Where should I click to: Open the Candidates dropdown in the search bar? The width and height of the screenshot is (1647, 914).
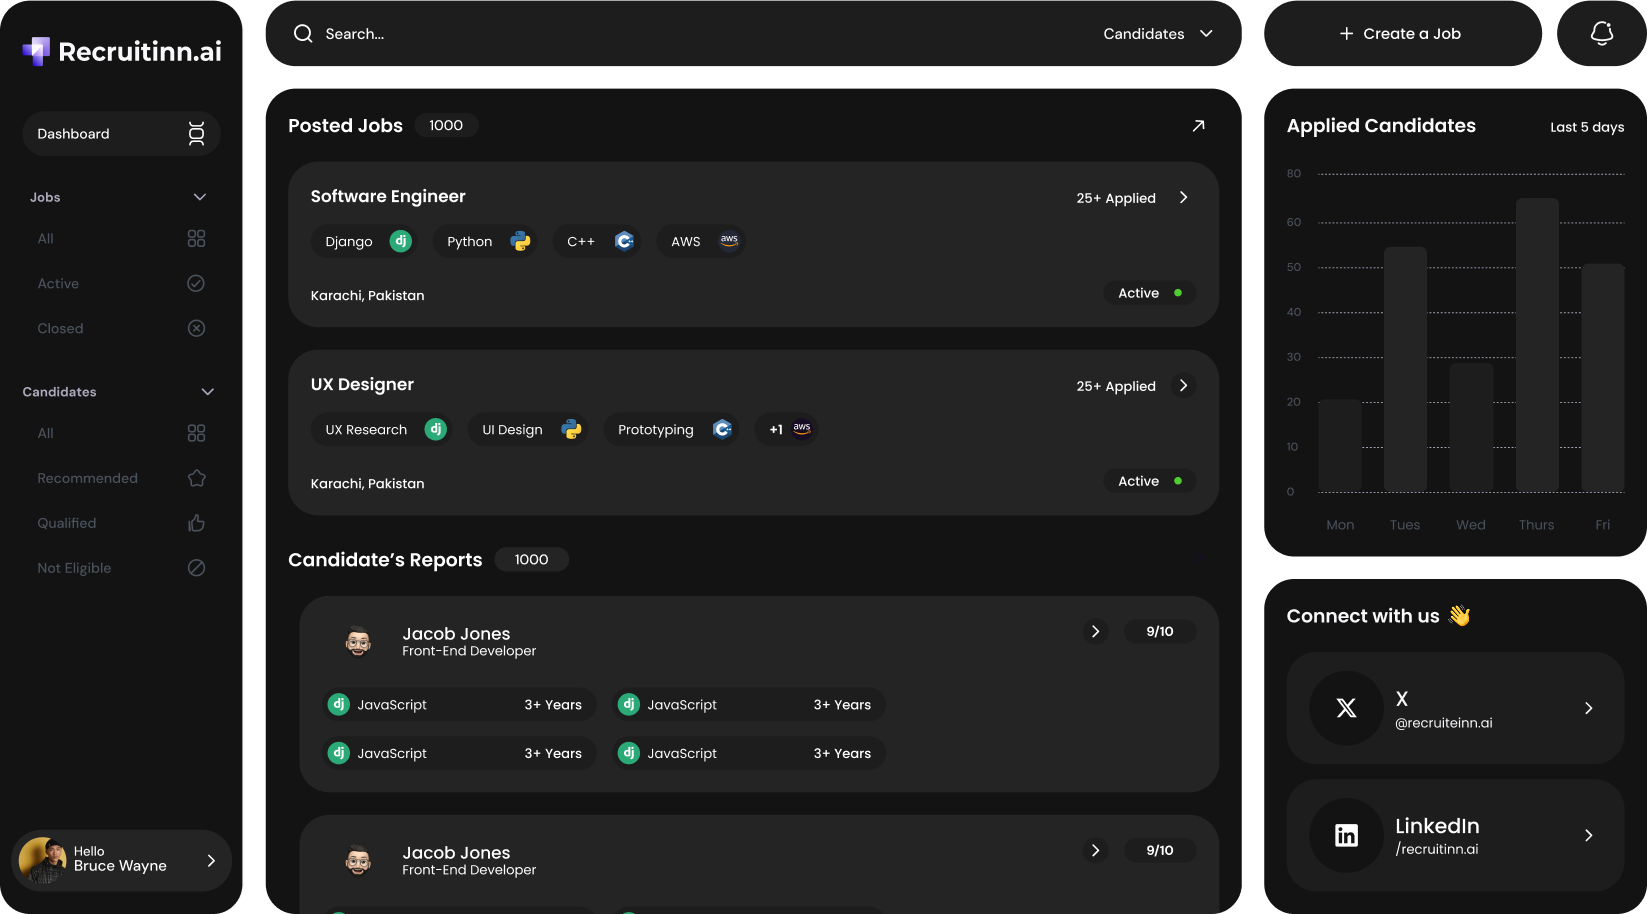[x=1160, y=33]
